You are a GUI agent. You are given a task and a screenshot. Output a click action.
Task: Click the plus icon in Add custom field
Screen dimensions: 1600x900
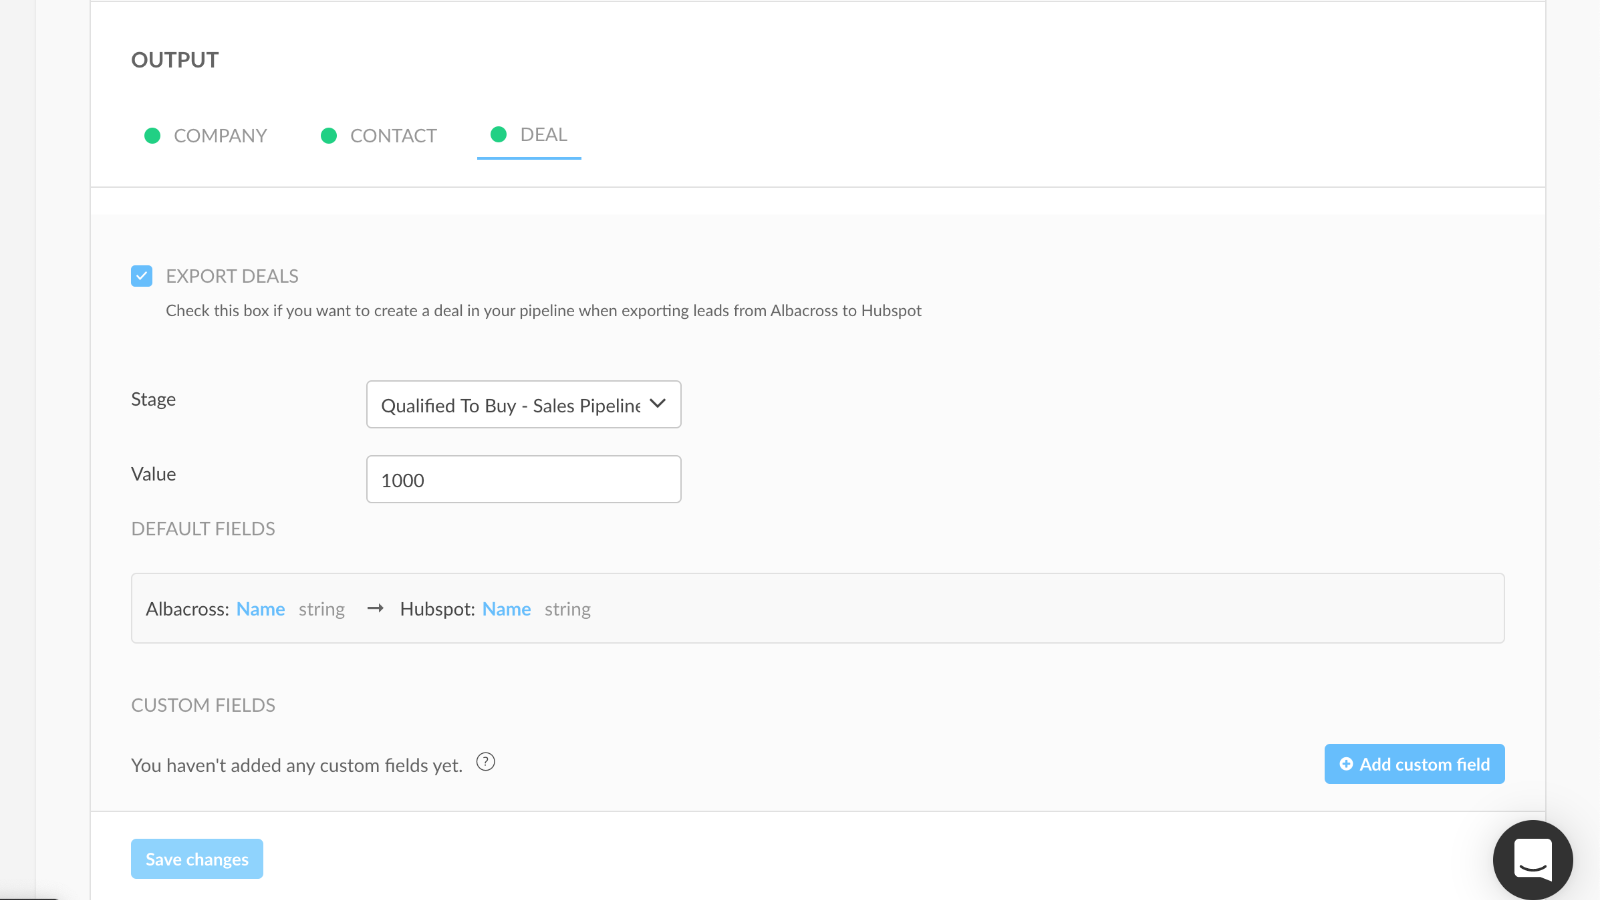pyautogui.click(x=1346, y=764)
